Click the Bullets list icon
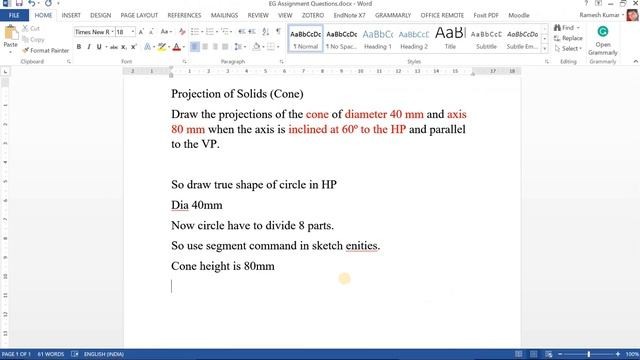This screenshot has height=360, width=640. click(195, 32)
